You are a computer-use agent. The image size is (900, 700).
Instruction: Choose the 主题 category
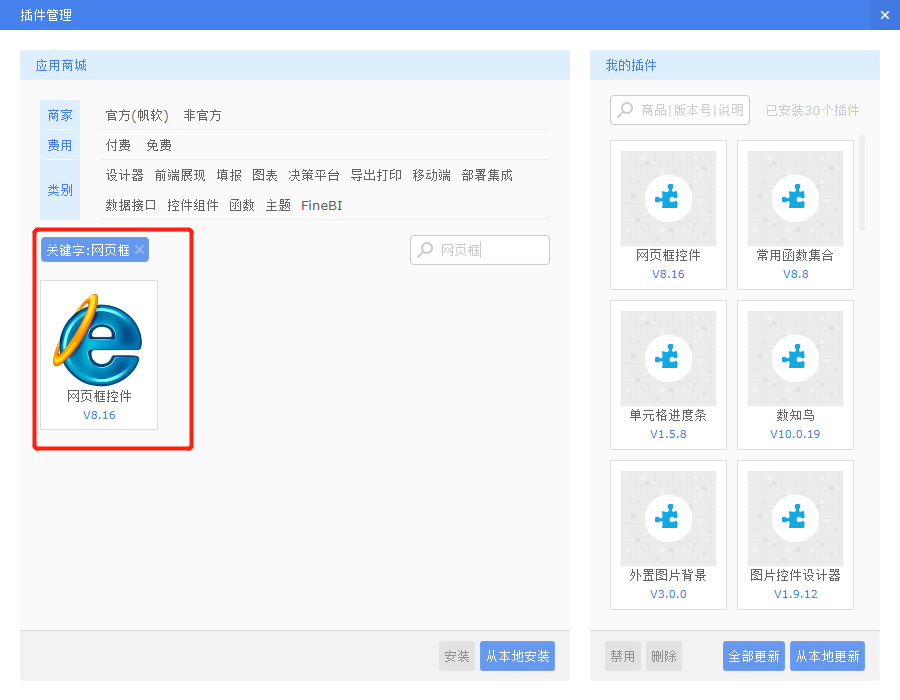click(278, 205)
